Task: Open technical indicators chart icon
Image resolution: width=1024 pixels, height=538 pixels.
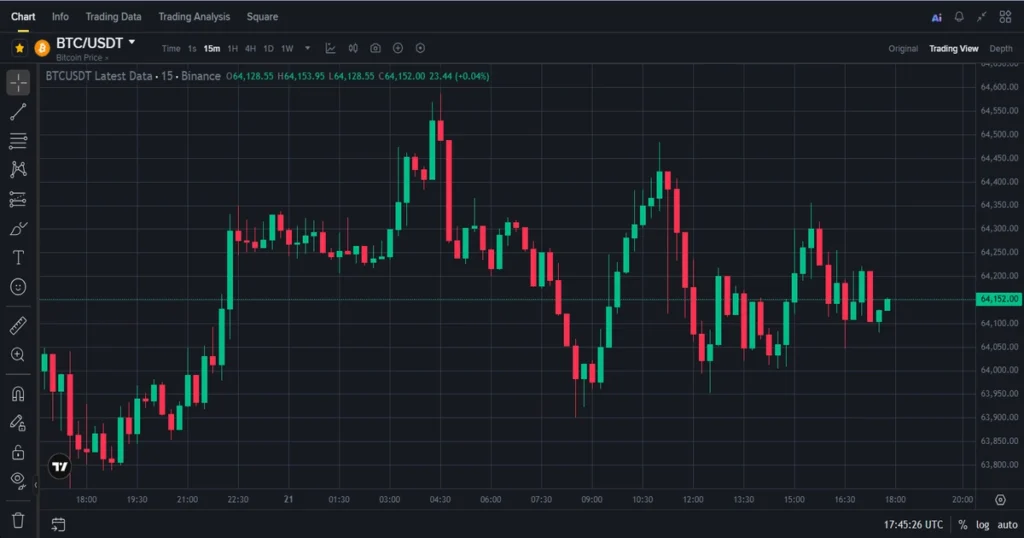Action: (330, 48)
